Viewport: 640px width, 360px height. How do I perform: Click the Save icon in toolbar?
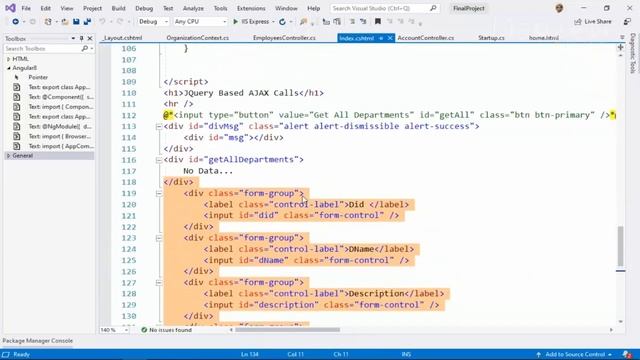coord(76,22)
